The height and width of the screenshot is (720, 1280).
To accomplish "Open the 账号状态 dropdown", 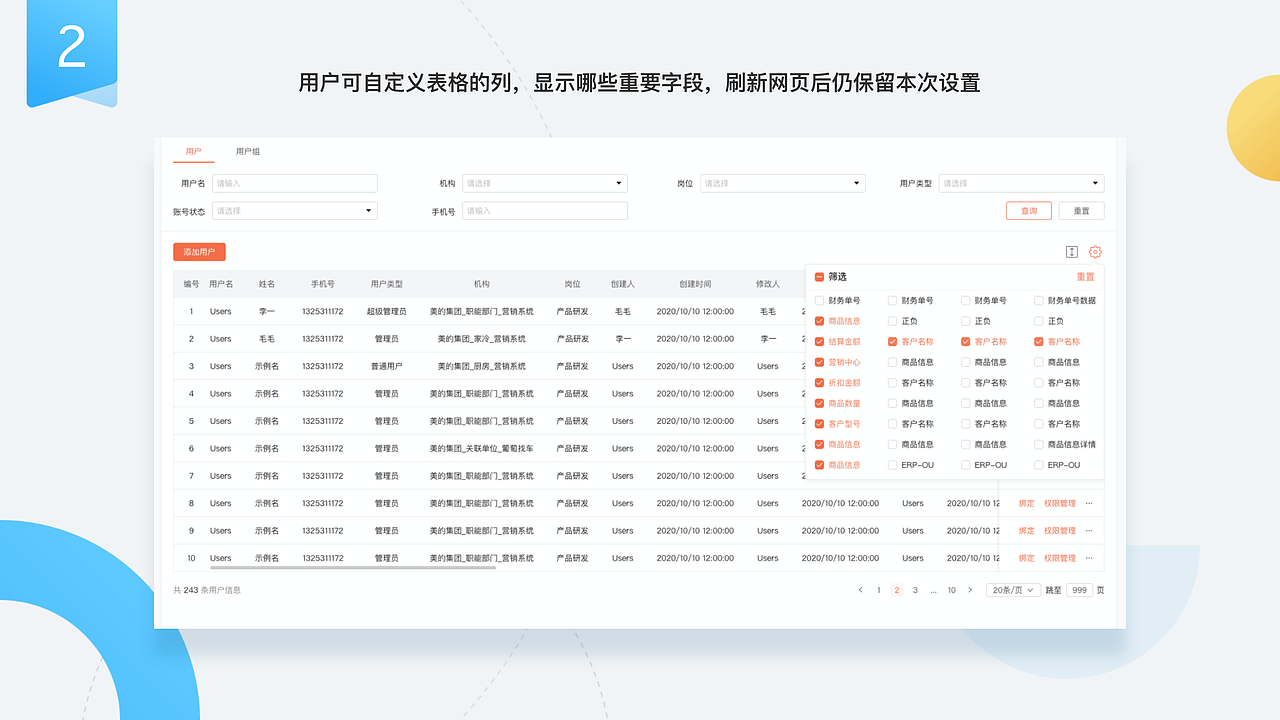I will point(294,210).
